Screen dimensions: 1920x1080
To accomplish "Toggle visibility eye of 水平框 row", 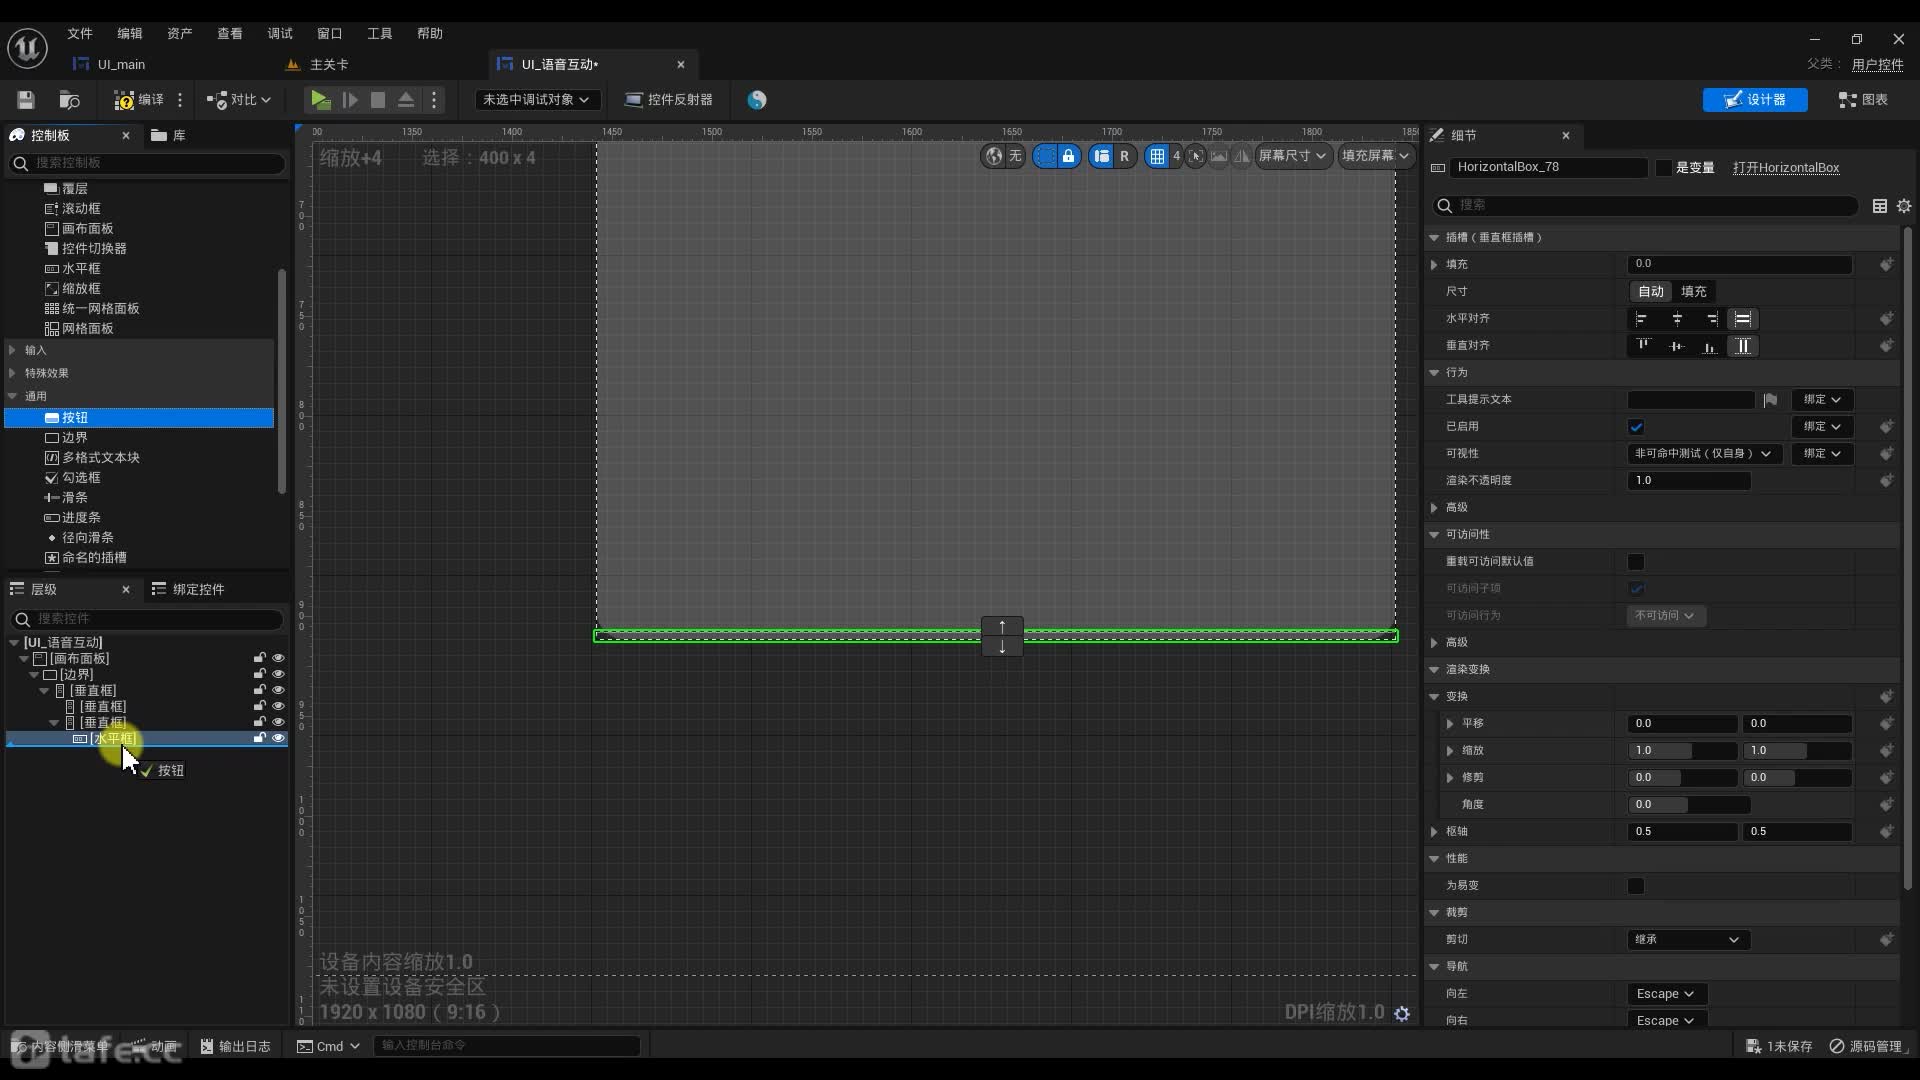I will (x=278, y=738).
